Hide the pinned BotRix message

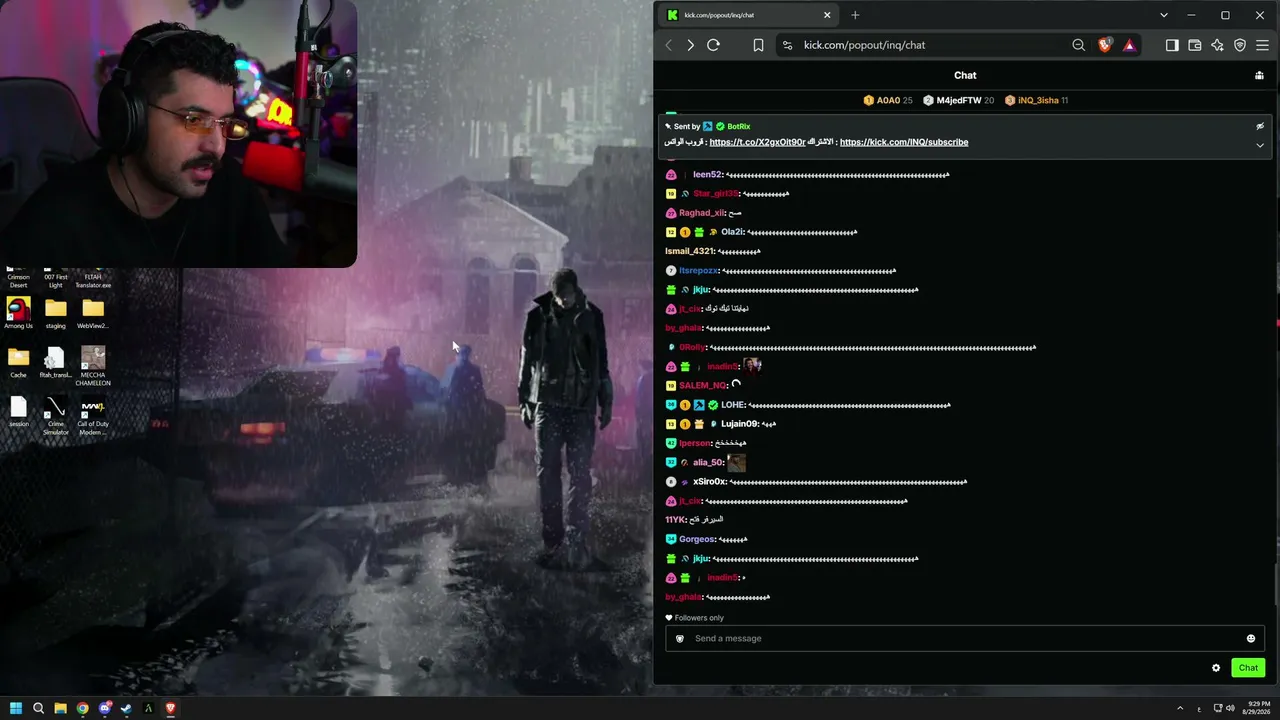[1260, 126]
